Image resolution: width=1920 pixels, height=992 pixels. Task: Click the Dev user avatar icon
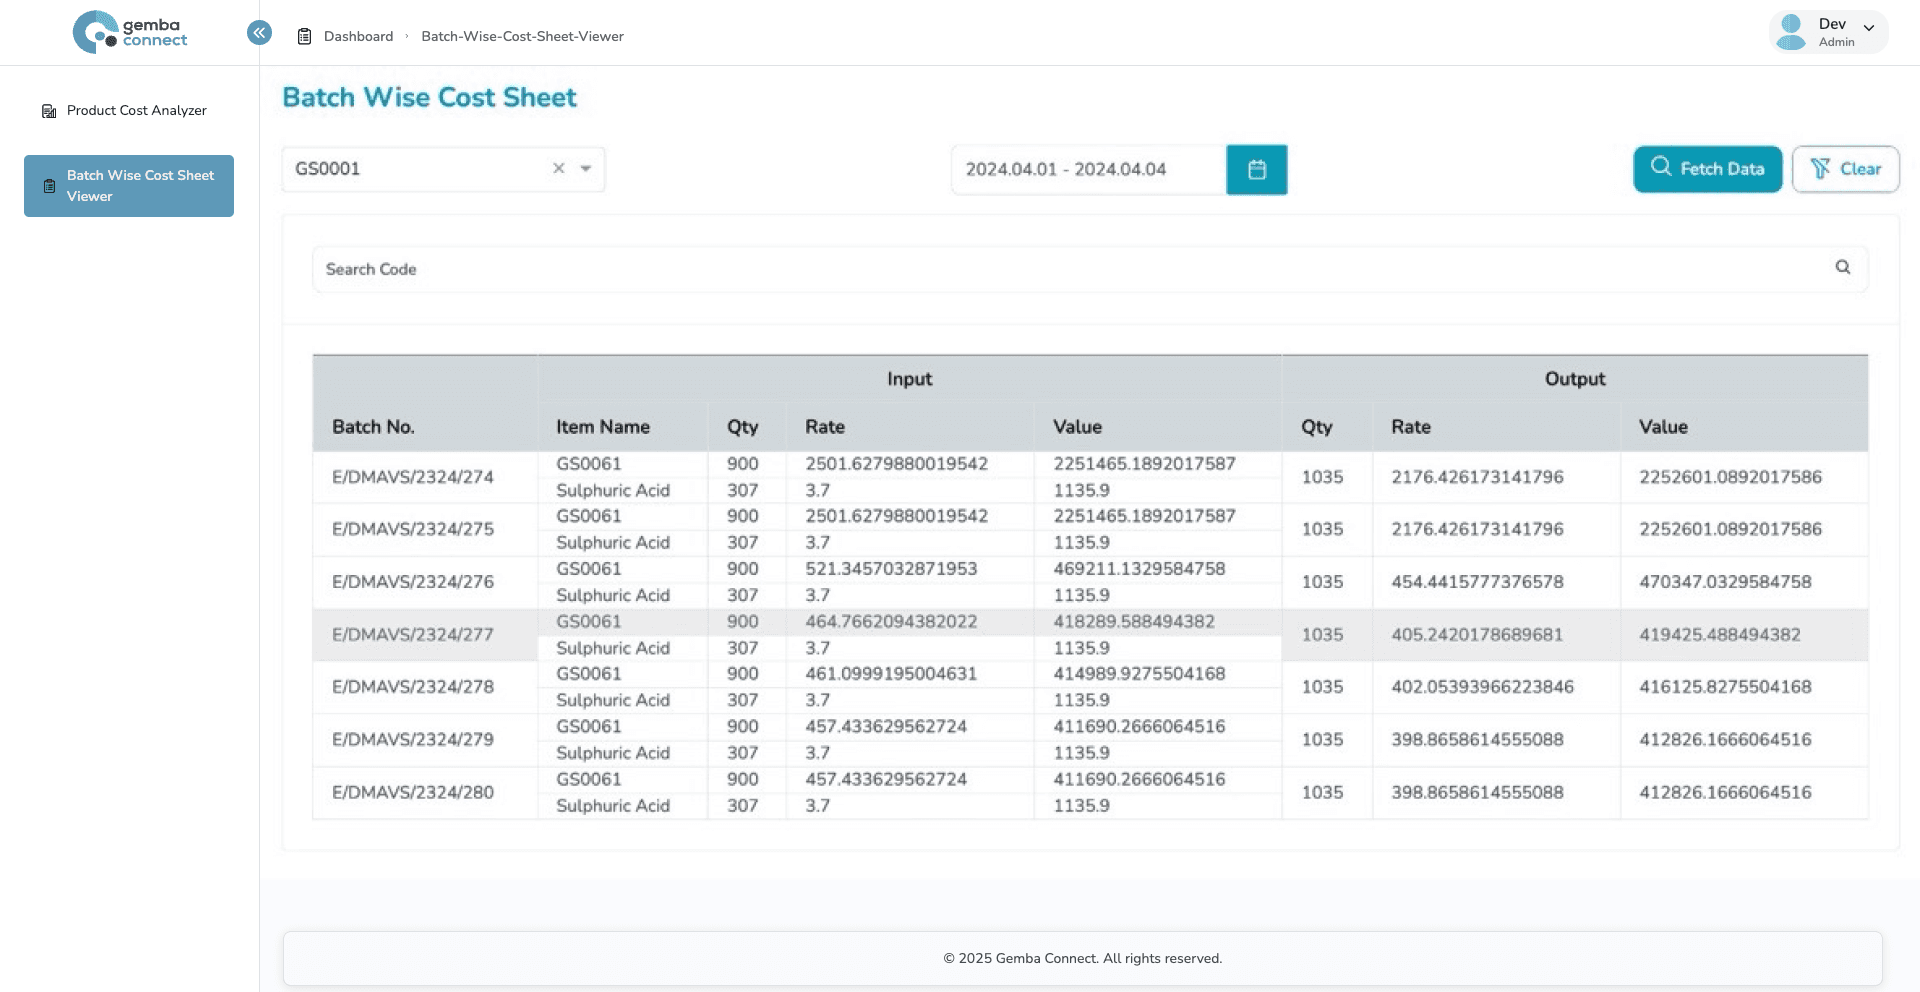click(1792, 32)
